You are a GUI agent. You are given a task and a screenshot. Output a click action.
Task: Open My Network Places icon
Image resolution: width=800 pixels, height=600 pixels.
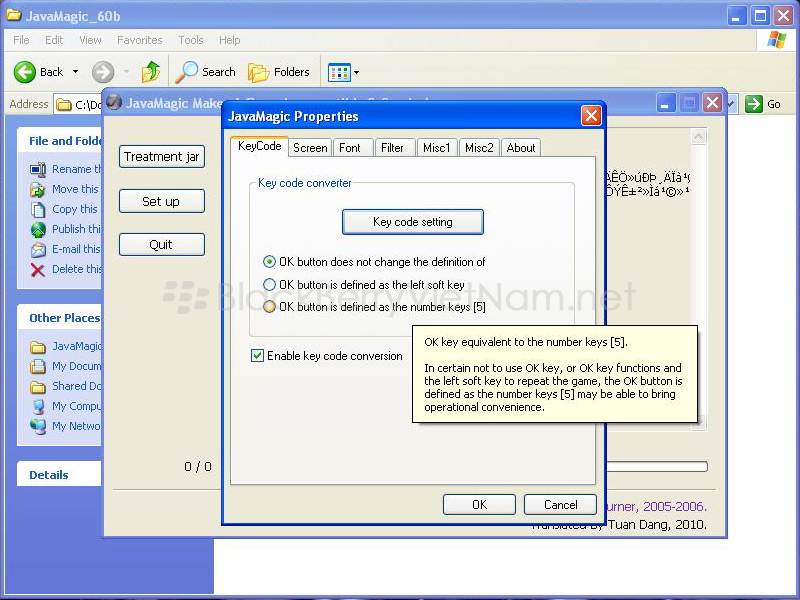38,426
